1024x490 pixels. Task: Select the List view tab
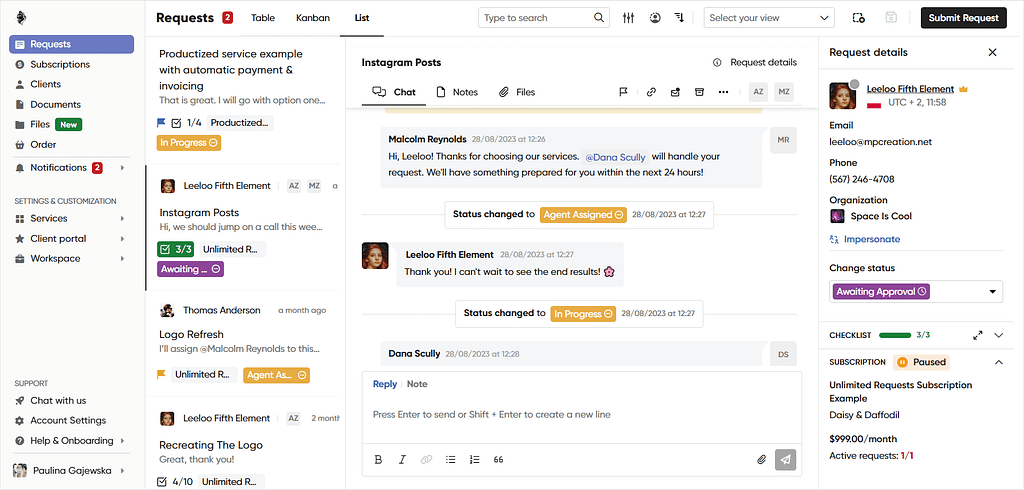point(362,18)
